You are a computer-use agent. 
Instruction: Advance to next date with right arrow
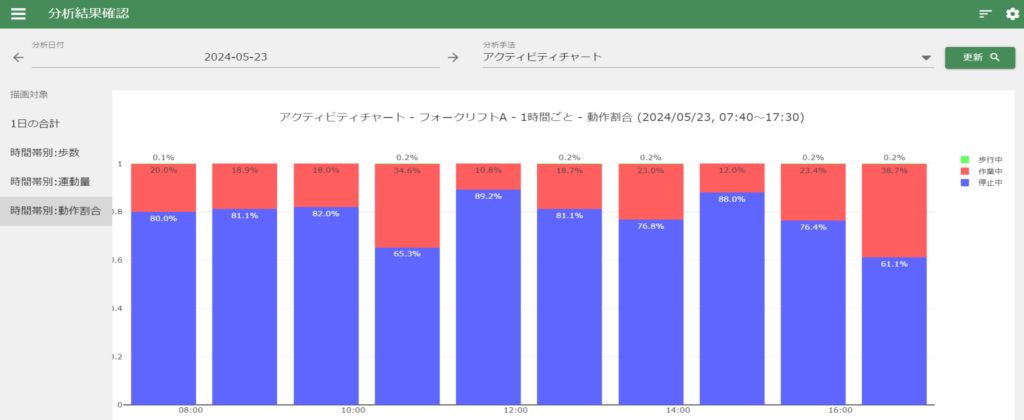453,58
